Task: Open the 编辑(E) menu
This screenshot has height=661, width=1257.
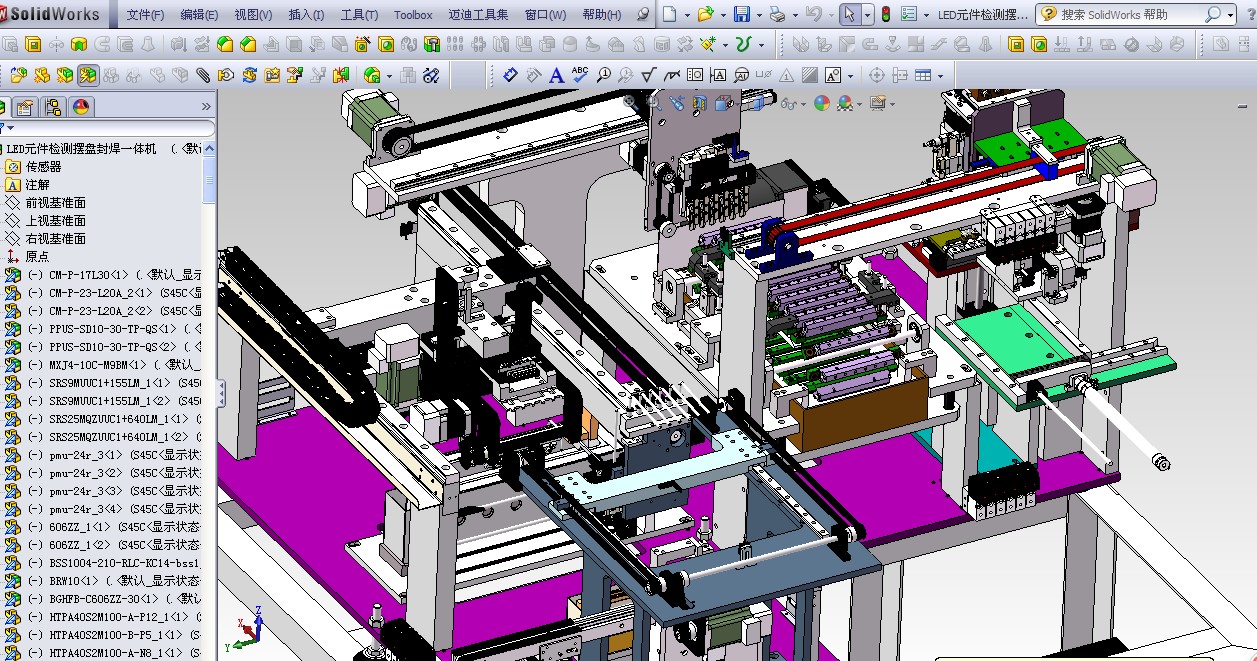Action: 199,15
